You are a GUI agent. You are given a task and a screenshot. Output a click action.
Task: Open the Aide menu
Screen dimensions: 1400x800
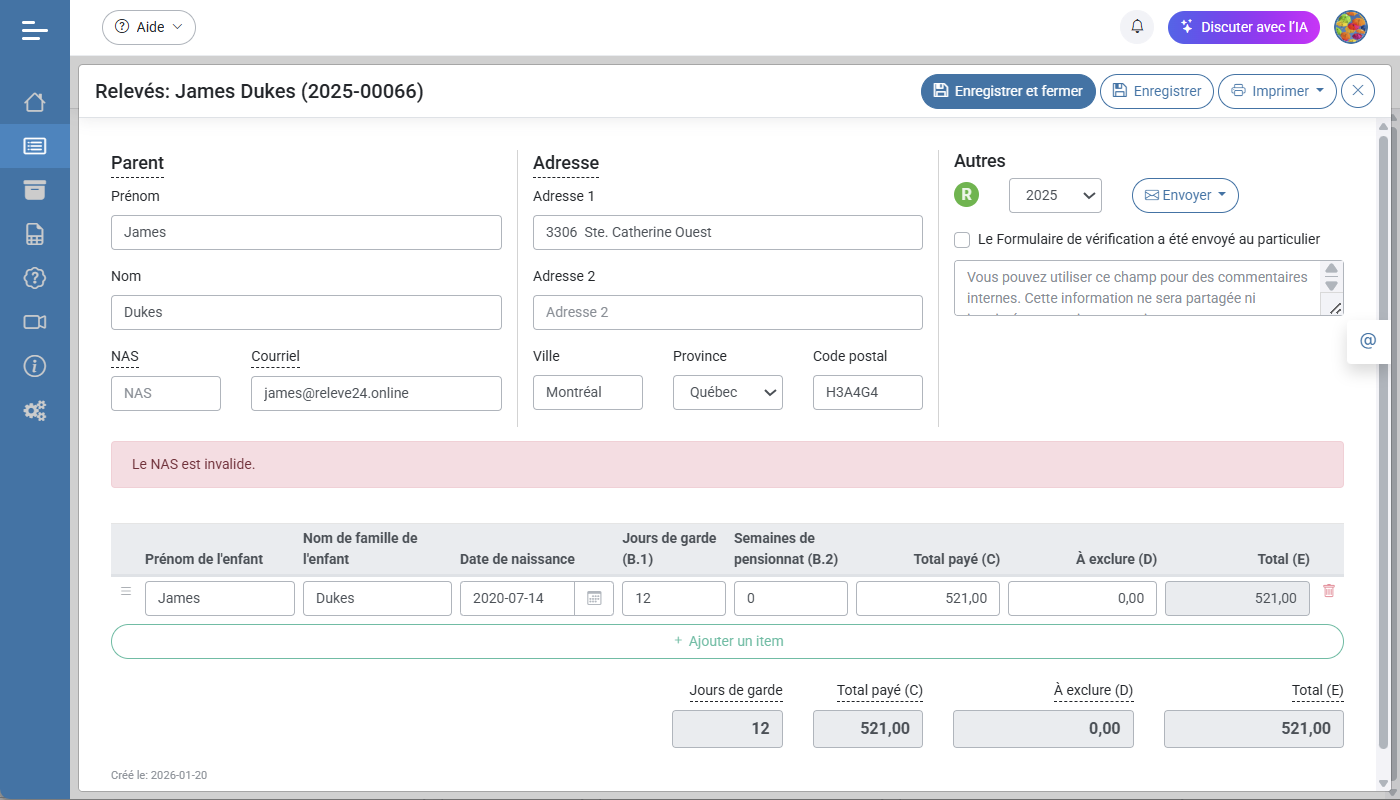[149, 27]
